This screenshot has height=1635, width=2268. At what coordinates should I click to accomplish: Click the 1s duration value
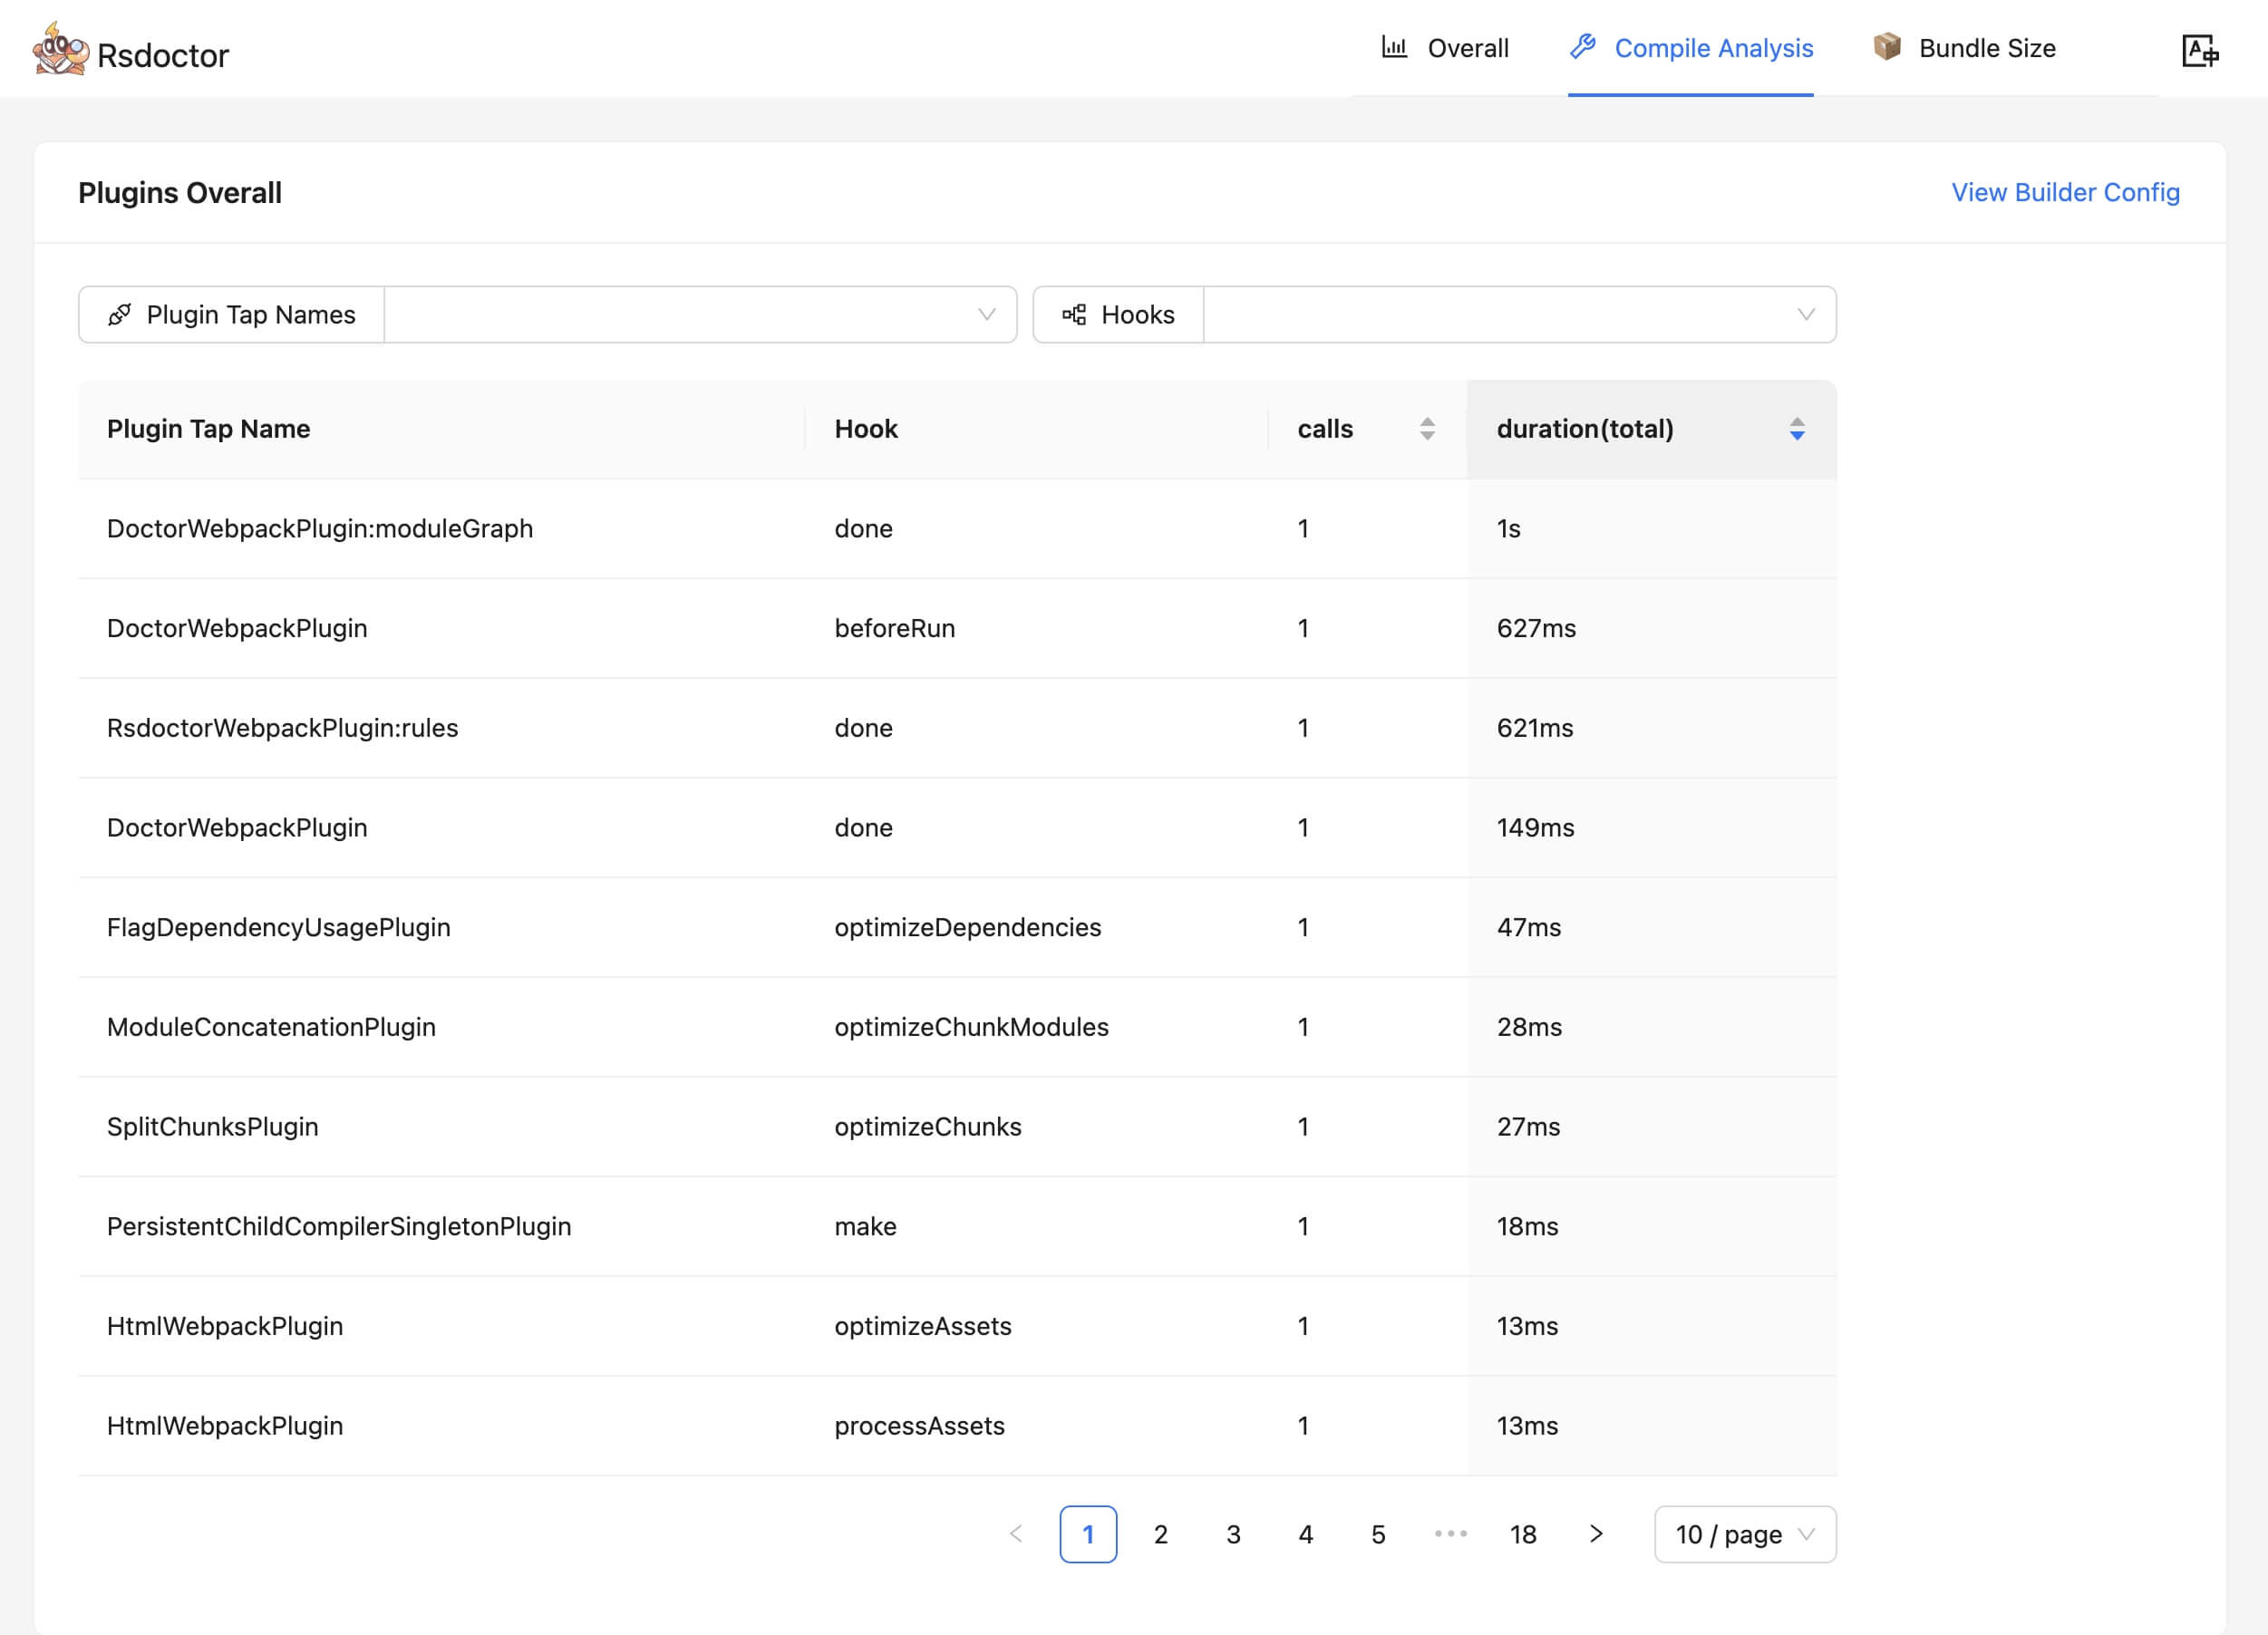coord(1509,528)
